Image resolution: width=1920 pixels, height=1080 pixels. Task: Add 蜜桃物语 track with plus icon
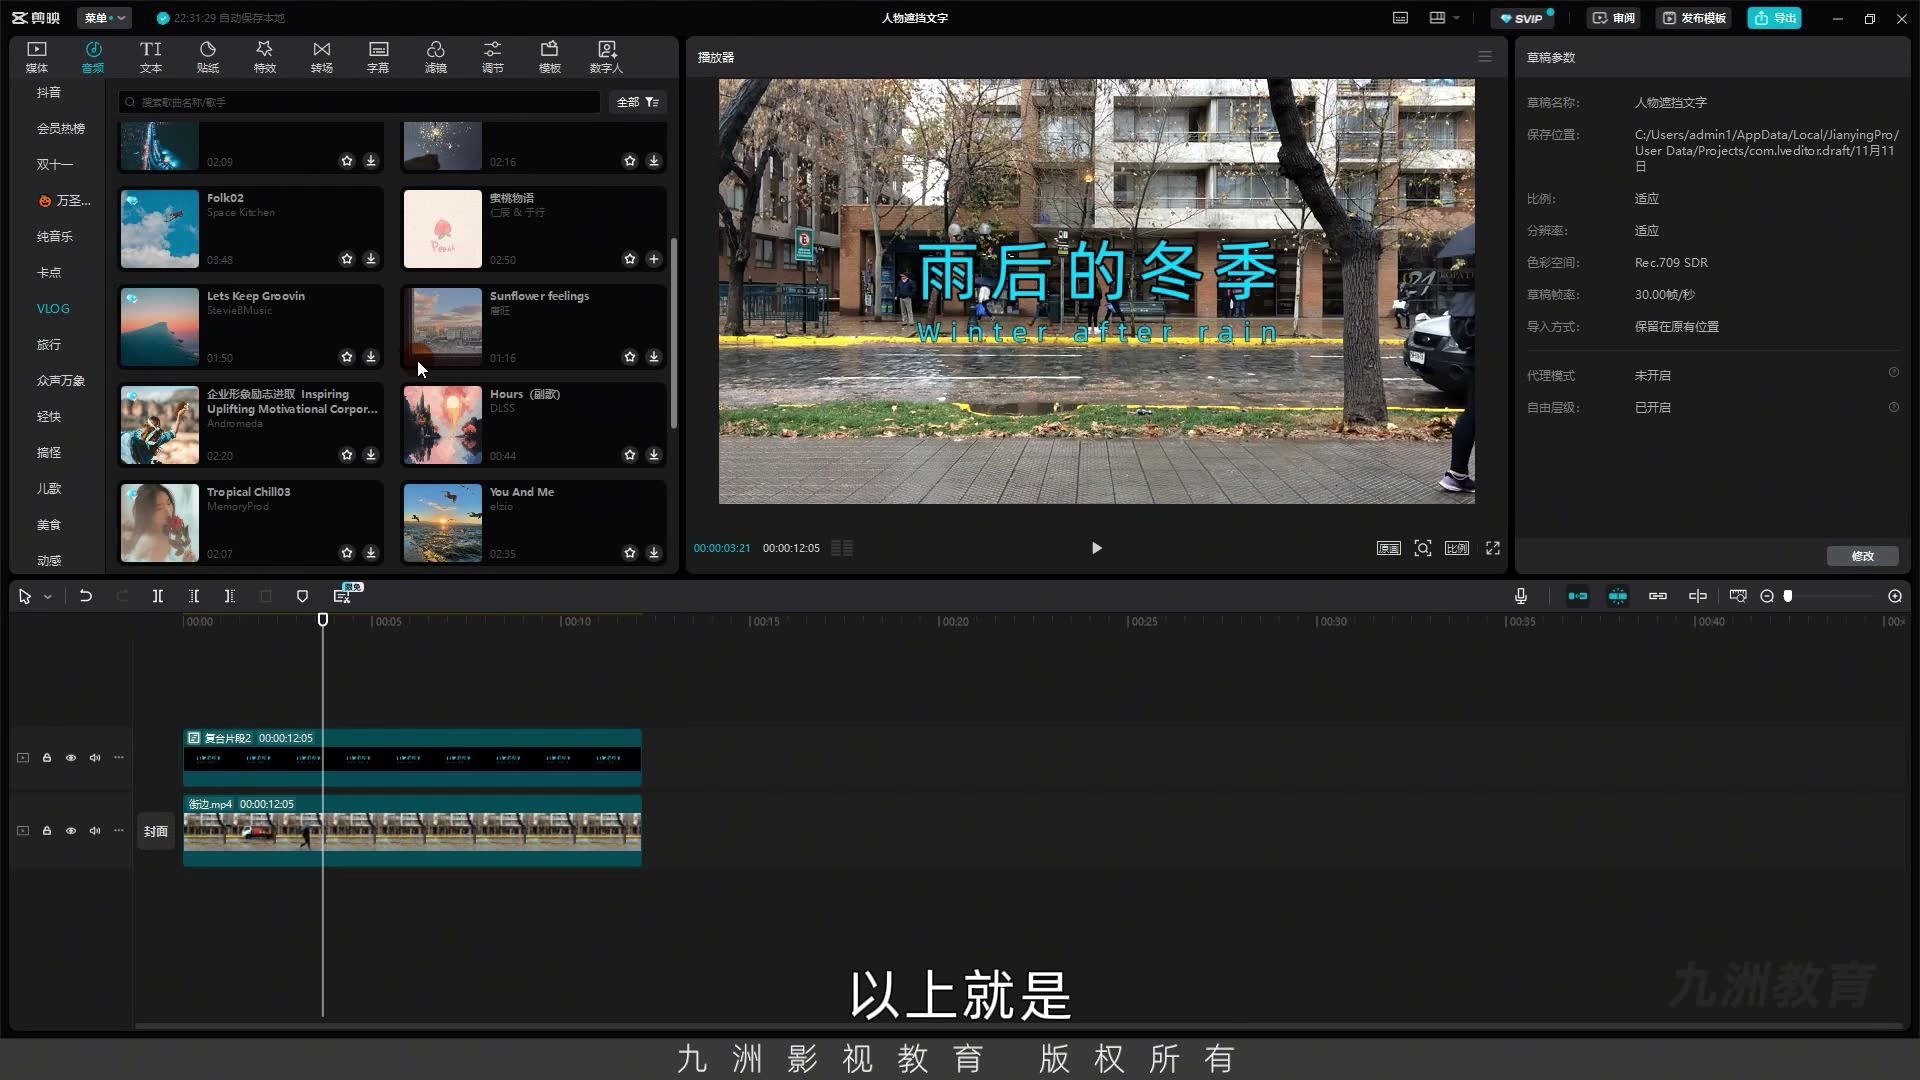tap(653, 259)
